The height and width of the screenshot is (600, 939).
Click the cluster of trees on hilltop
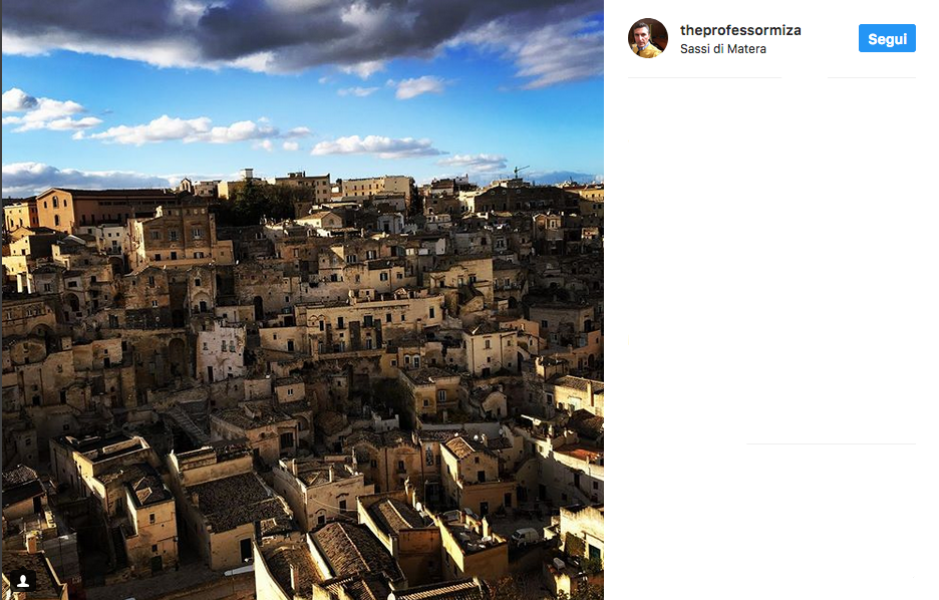point(258,202)
